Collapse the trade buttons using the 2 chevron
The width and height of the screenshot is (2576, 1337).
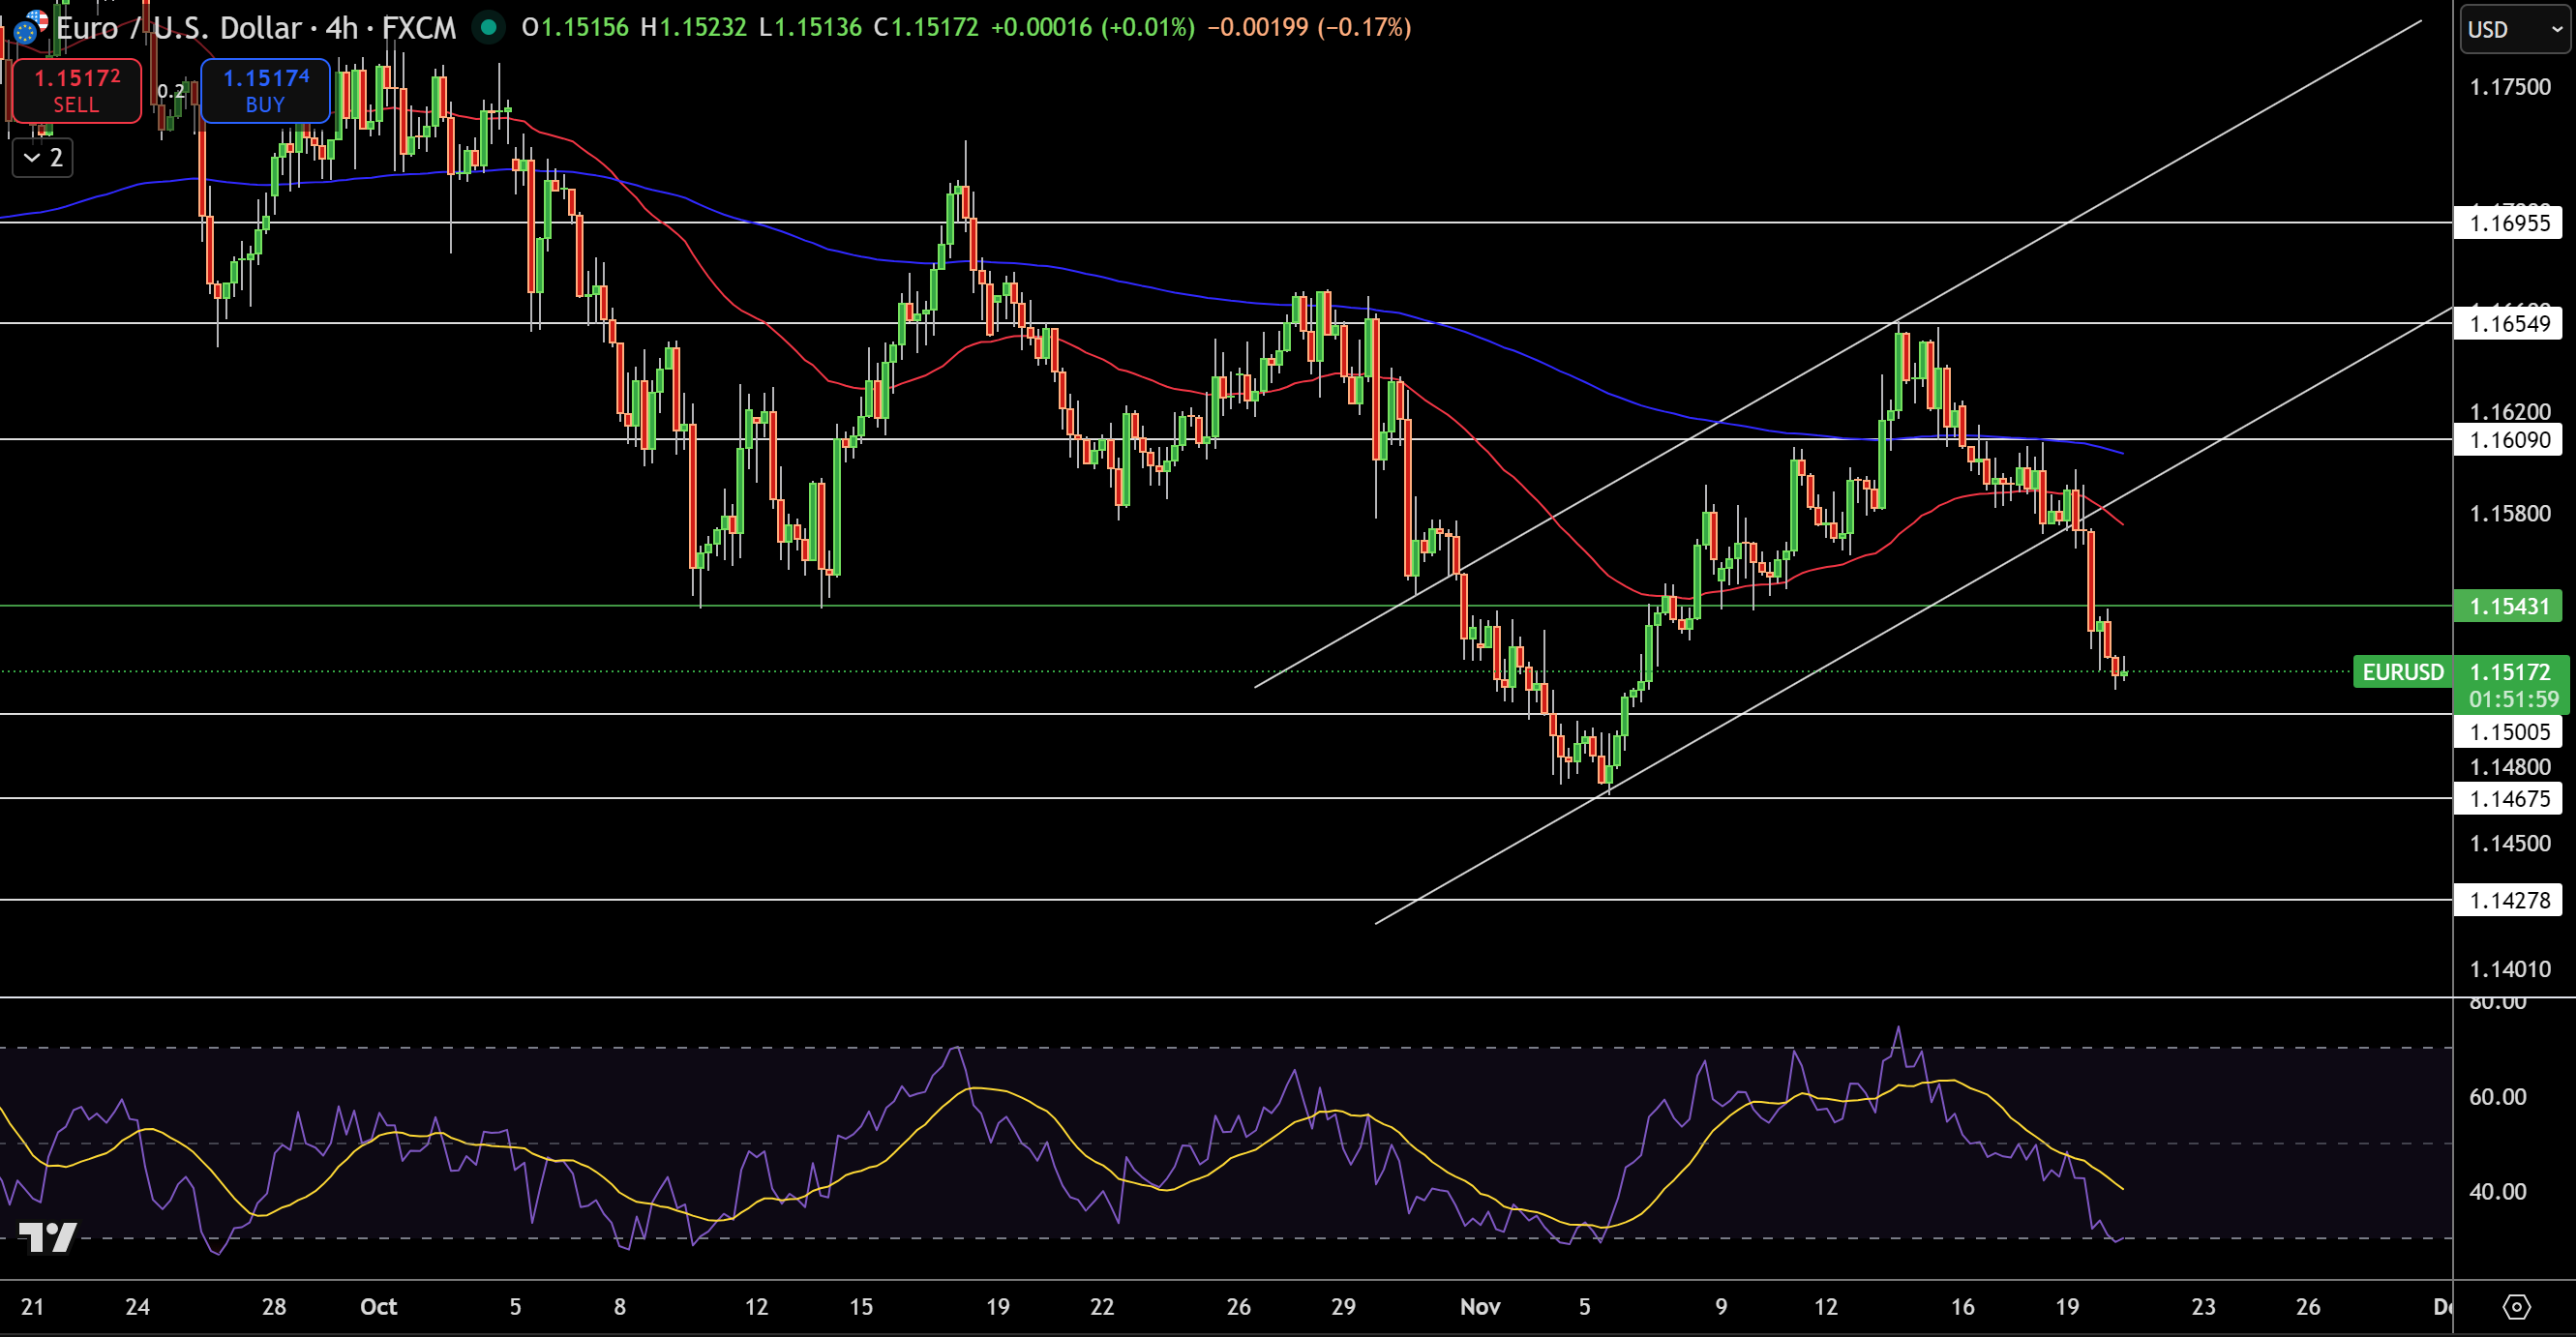[x=40, y=157]
